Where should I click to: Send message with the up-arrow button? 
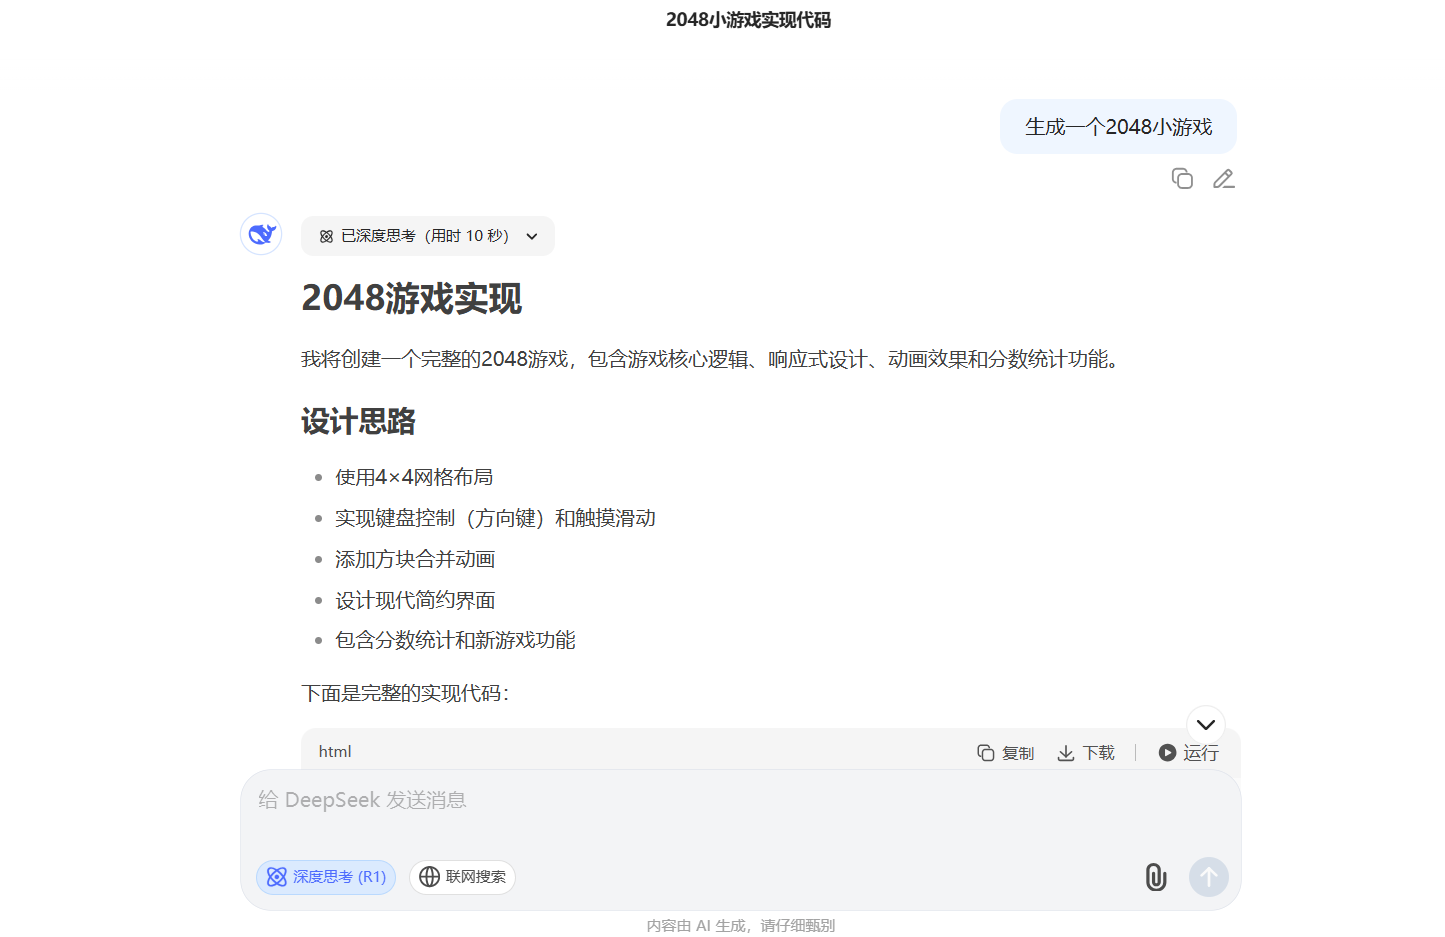pyautogui.click(x=1208, y=877)
